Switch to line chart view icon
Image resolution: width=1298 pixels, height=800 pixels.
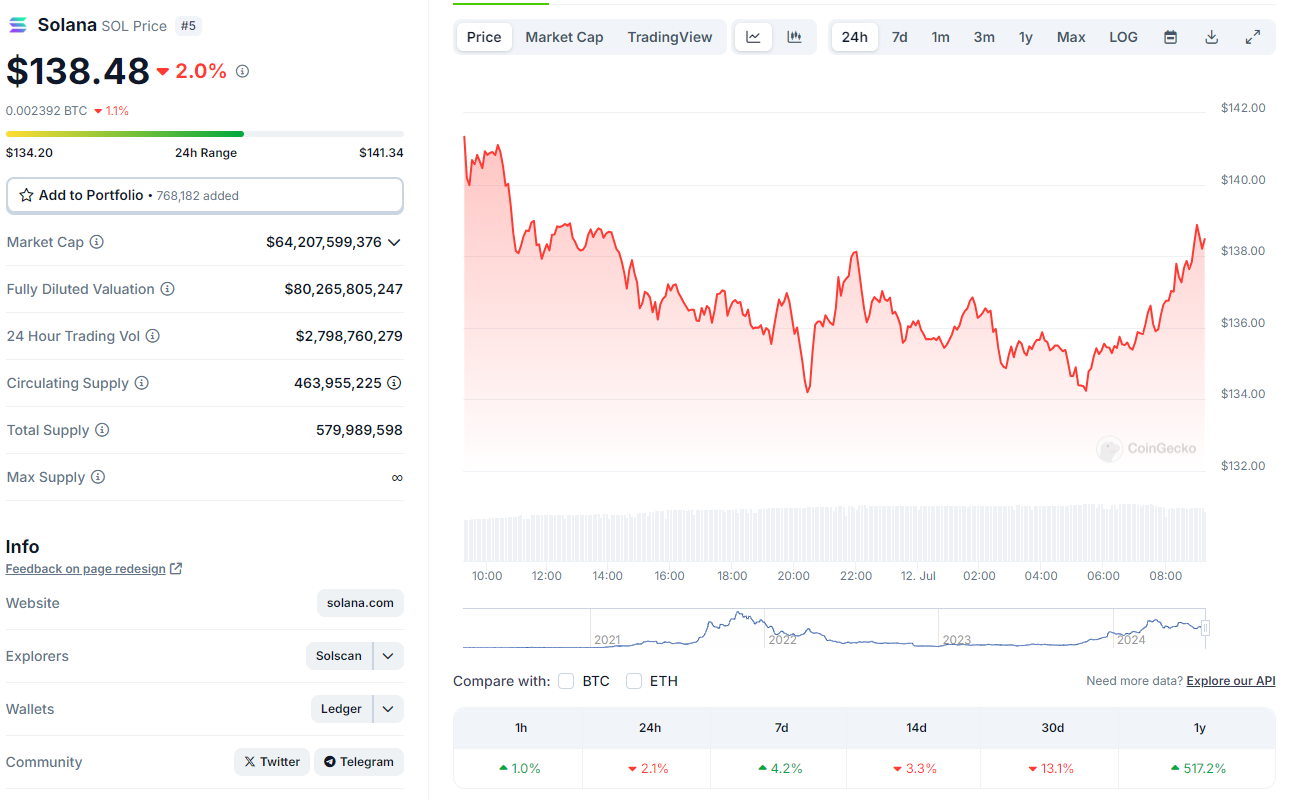(754, 37)
